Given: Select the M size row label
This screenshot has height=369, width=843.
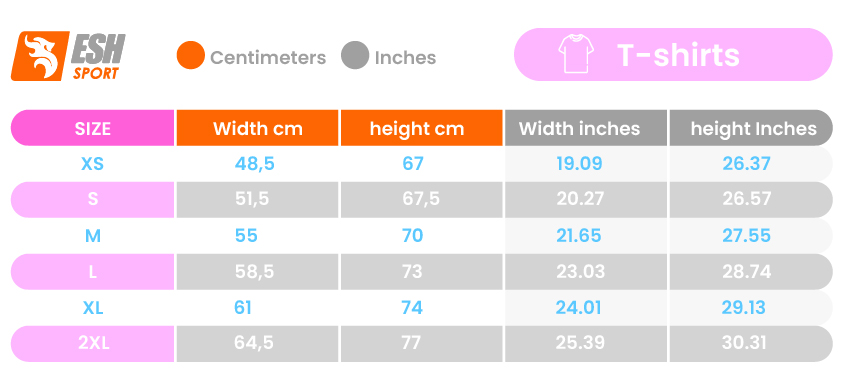Looking at the screenshot, I should (92, 236).
